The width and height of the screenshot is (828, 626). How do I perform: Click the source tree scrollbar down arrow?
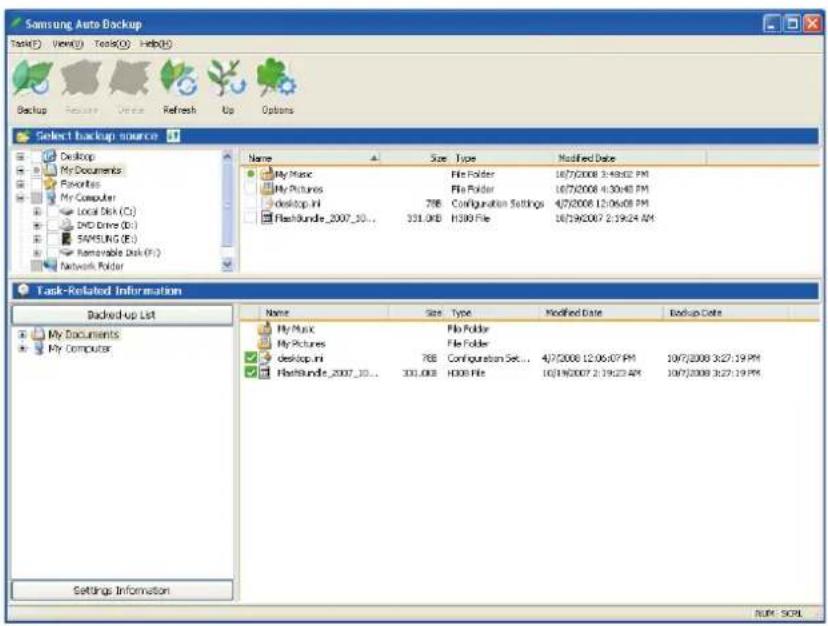(227, 264)
